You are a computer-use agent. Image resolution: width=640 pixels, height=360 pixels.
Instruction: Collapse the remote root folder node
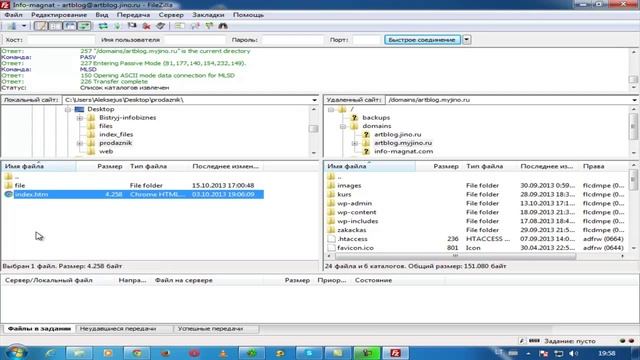pyautogui.click(x=331, y=109)
